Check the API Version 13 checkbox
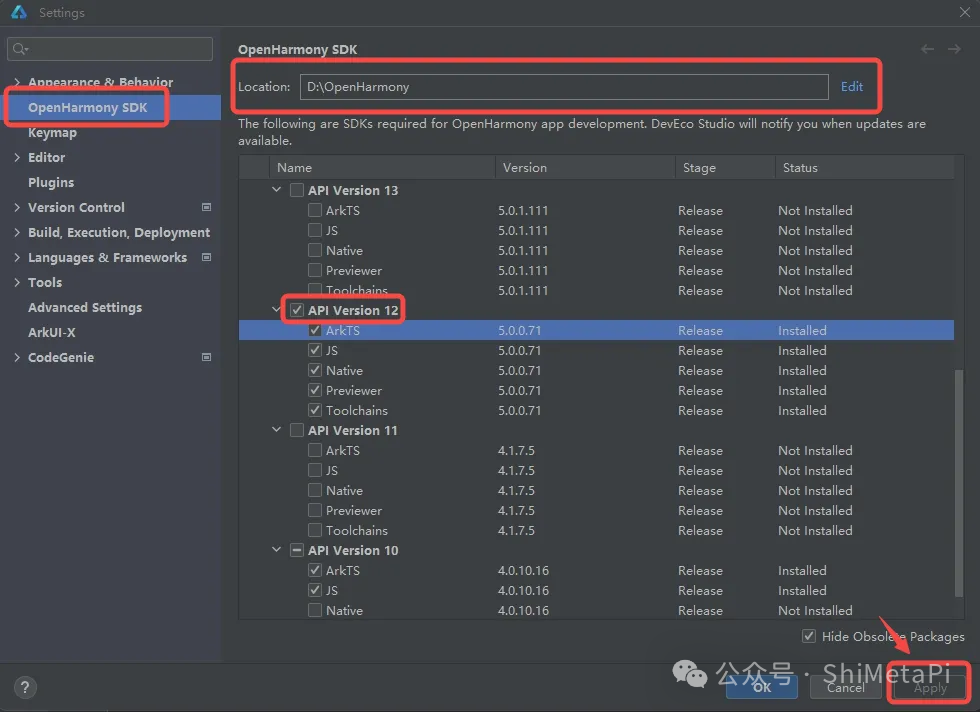Viewport: 980px width, 712px height. pyautogui.click(x=297, y=190)
